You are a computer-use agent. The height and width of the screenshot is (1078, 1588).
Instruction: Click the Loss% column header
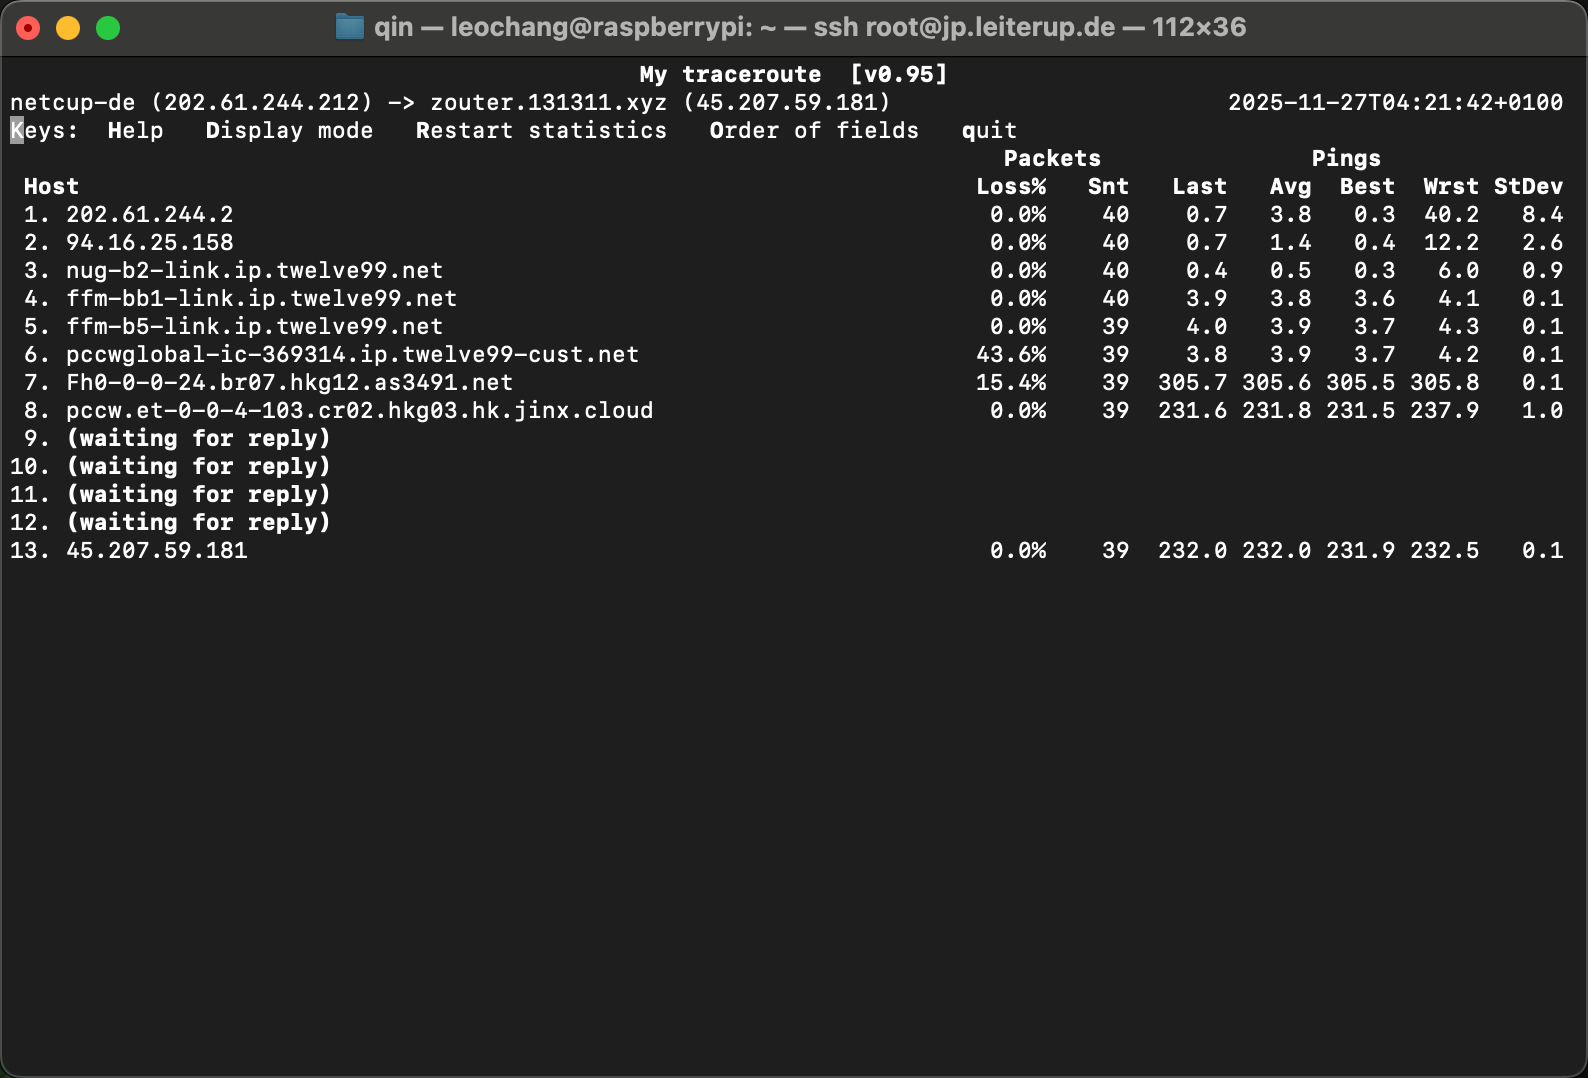1011,187
